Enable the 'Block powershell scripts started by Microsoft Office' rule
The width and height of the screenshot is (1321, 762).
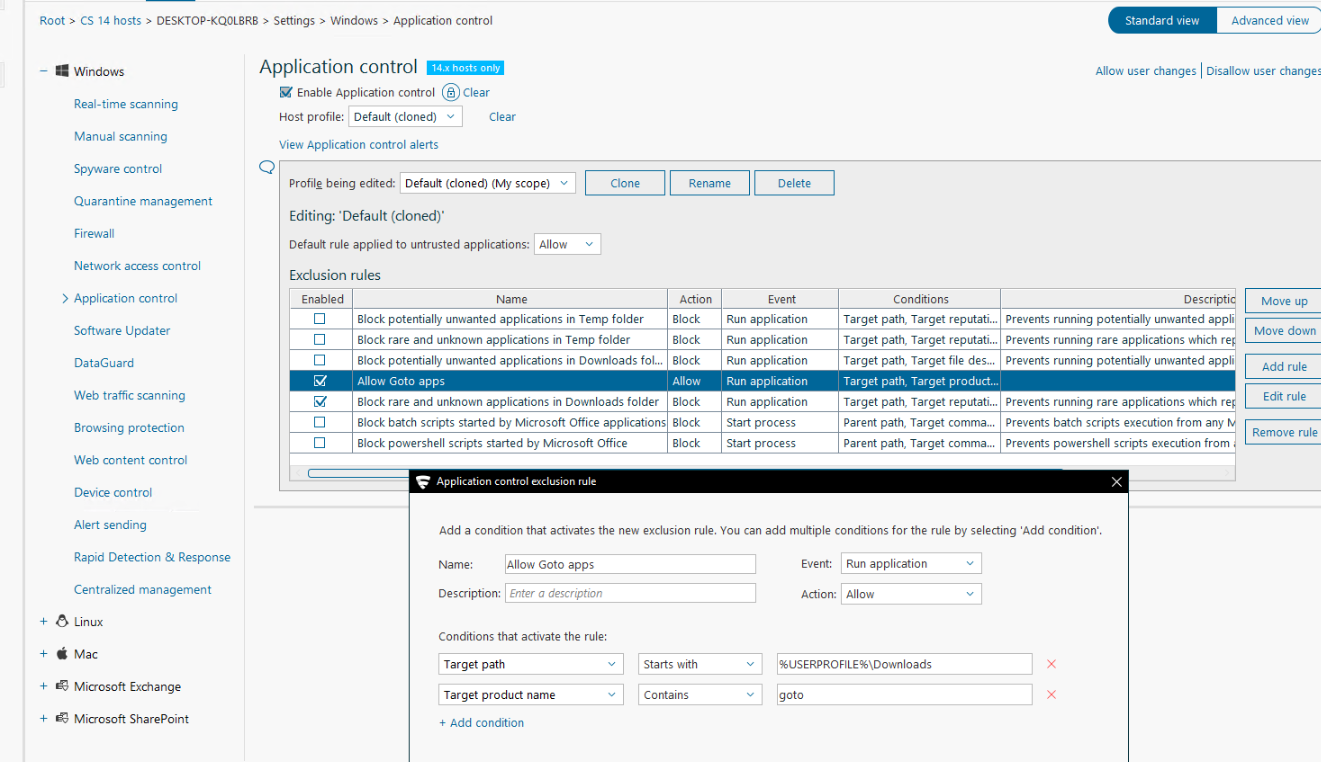320,443
